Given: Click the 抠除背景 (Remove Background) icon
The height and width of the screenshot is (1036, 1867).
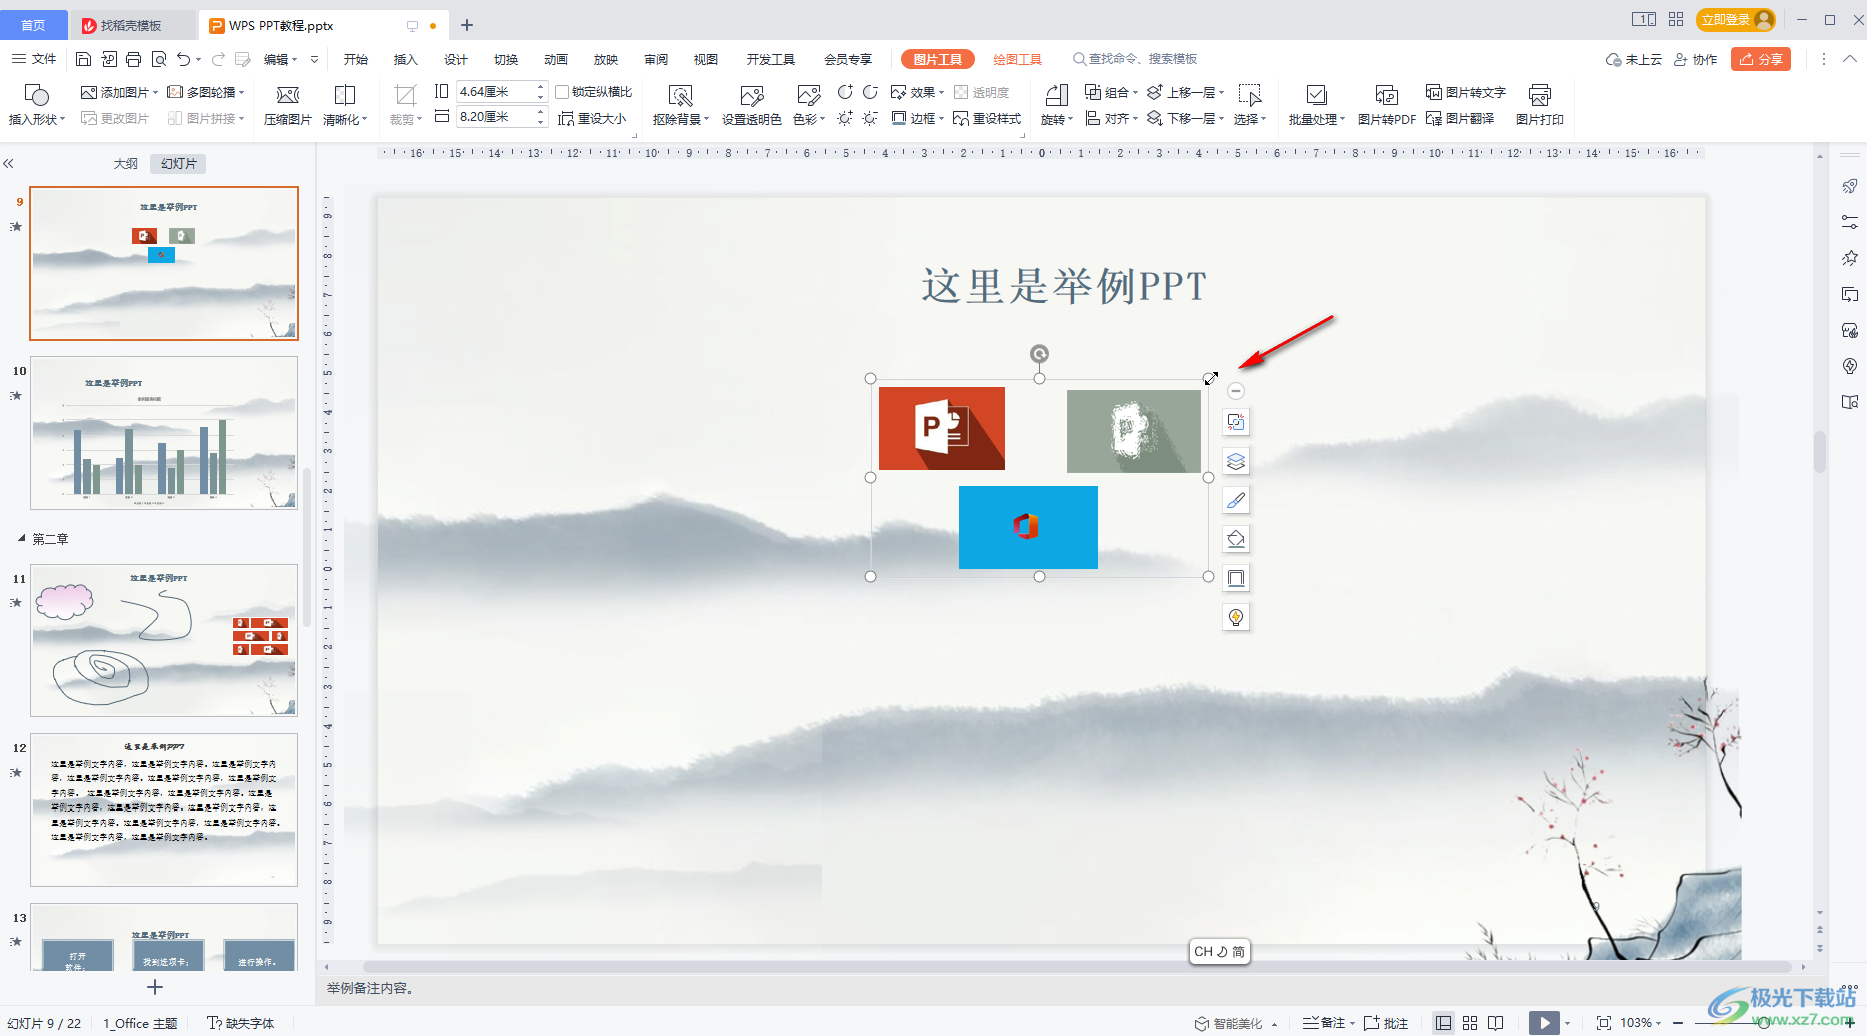Looking at the screenshot, I should point(680,95).
